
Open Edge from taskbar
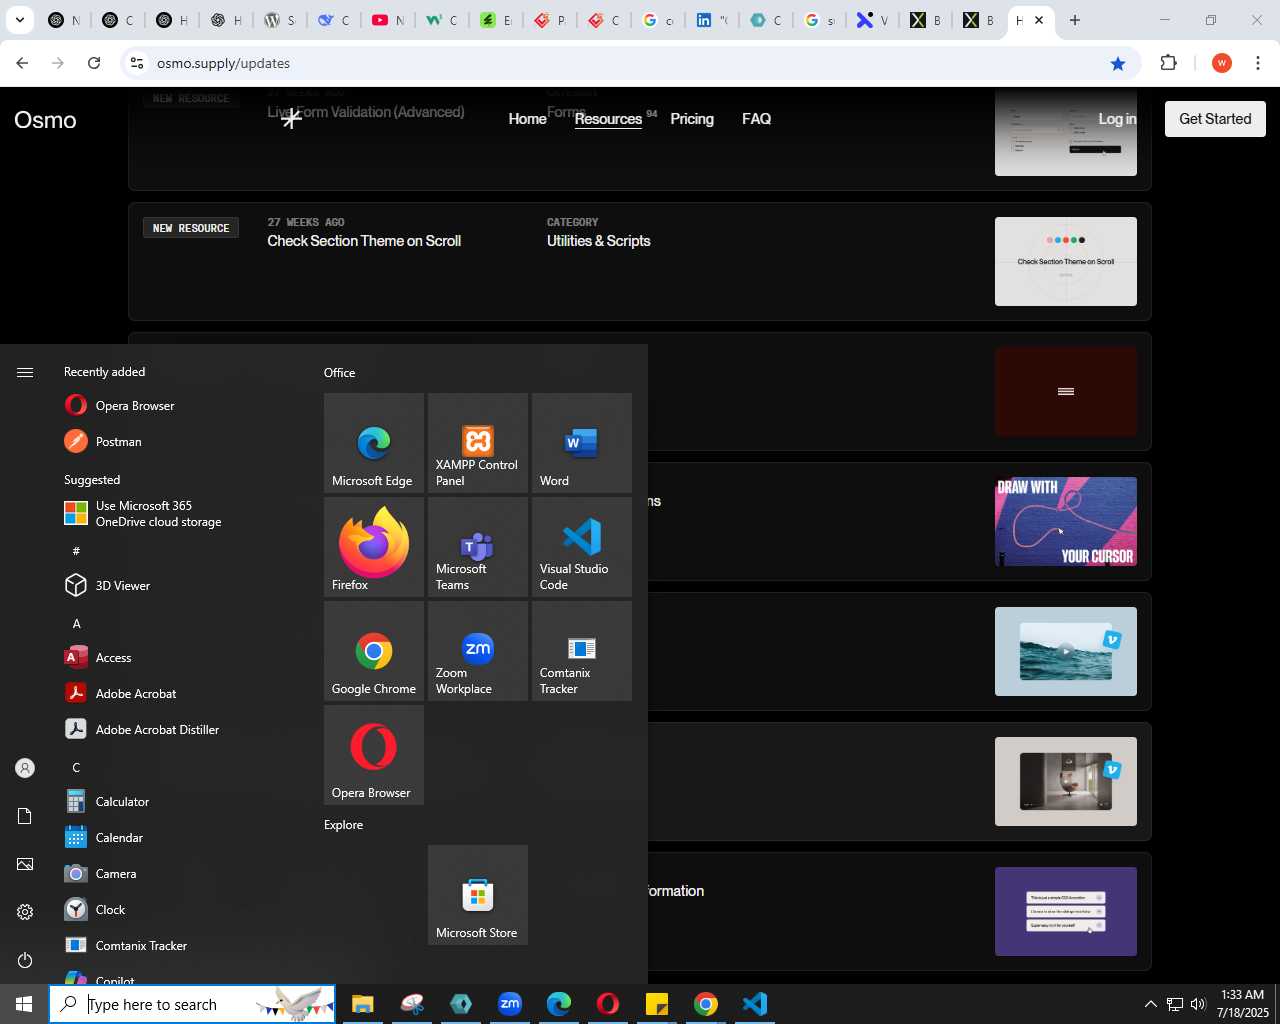[559, 1004]
